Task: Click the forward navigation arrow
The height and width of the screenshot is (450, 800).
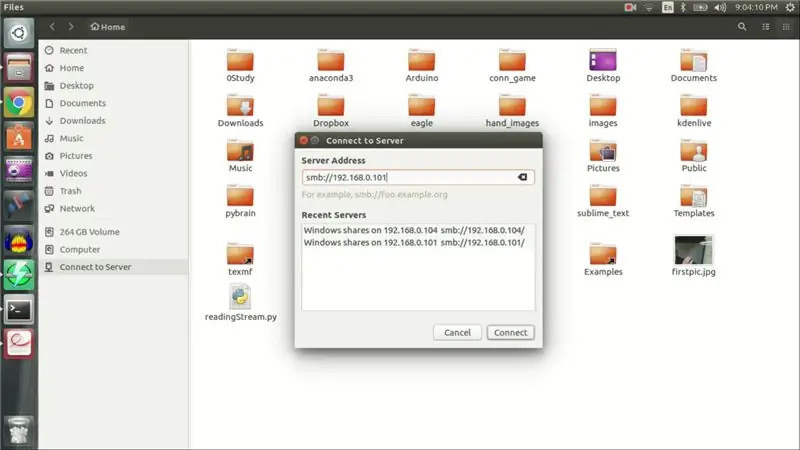Action: click(71, 27)
